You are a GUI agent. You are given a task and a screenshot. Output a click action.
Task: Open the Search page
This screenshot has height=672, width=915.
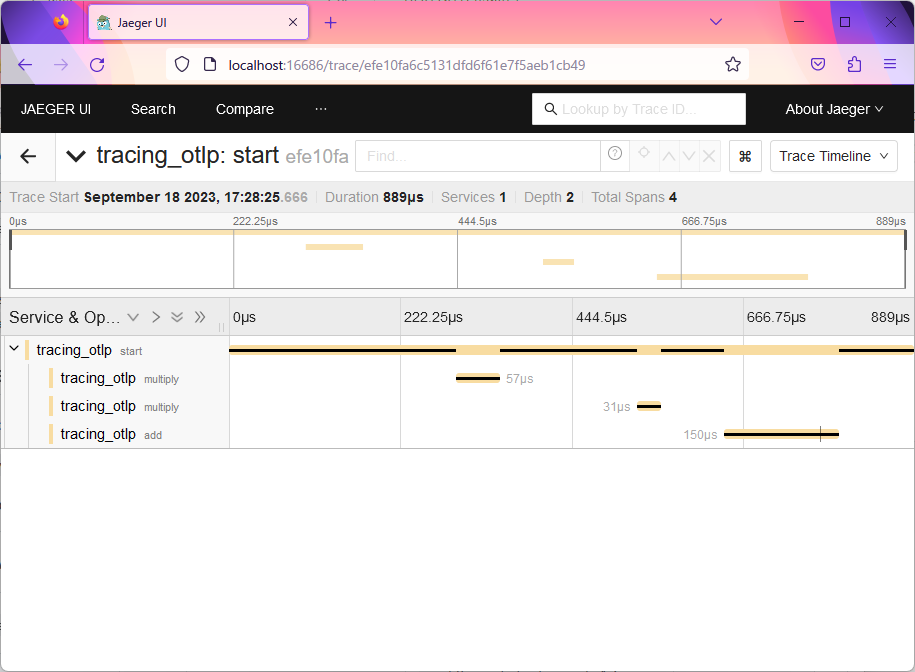click(x=153, y=109)
